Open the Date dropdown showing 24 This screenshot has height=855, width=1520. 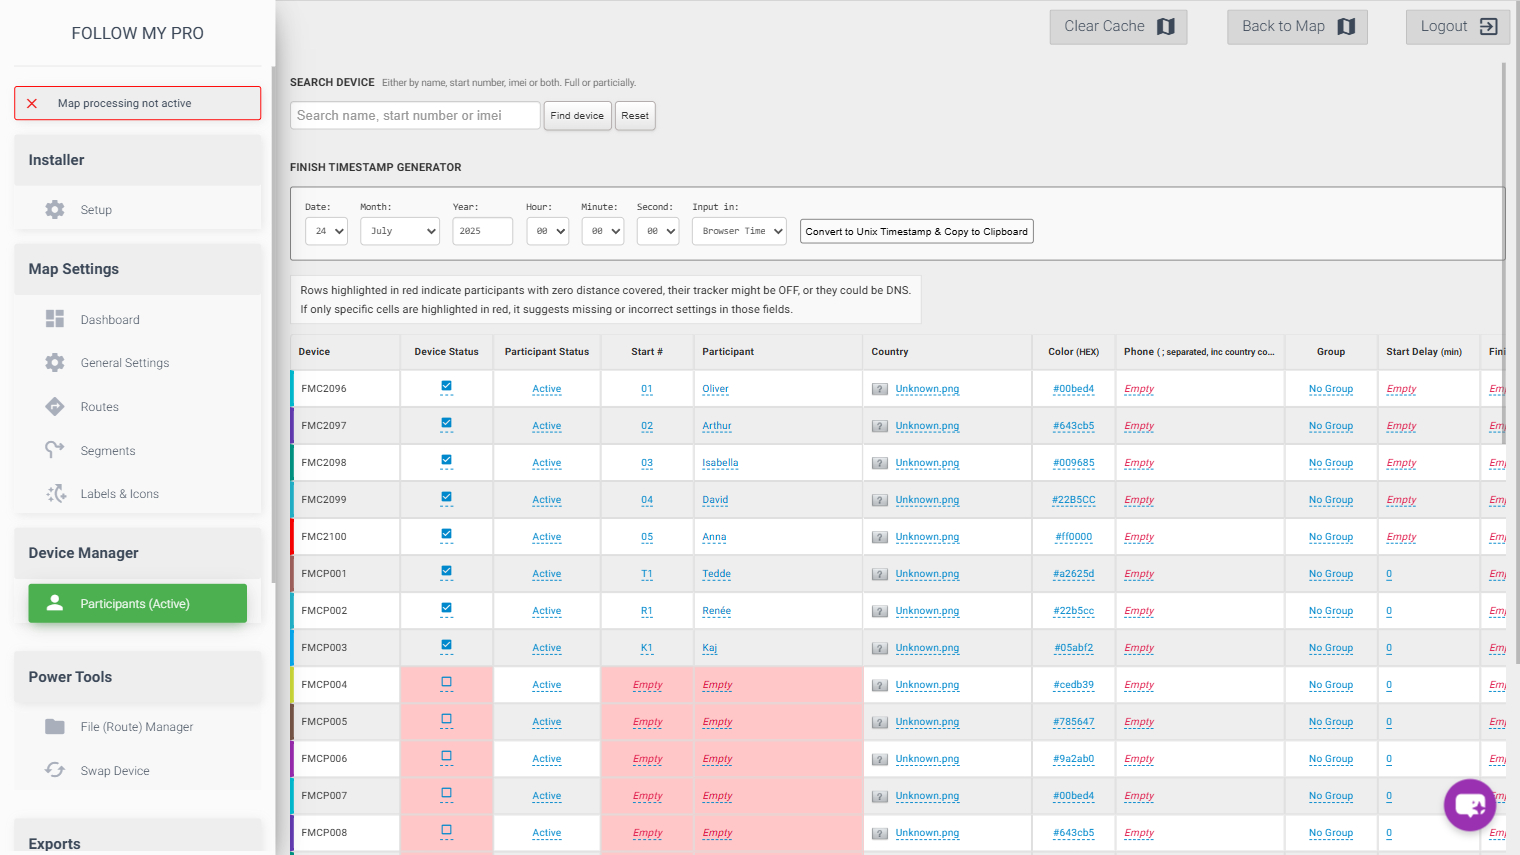326,231
